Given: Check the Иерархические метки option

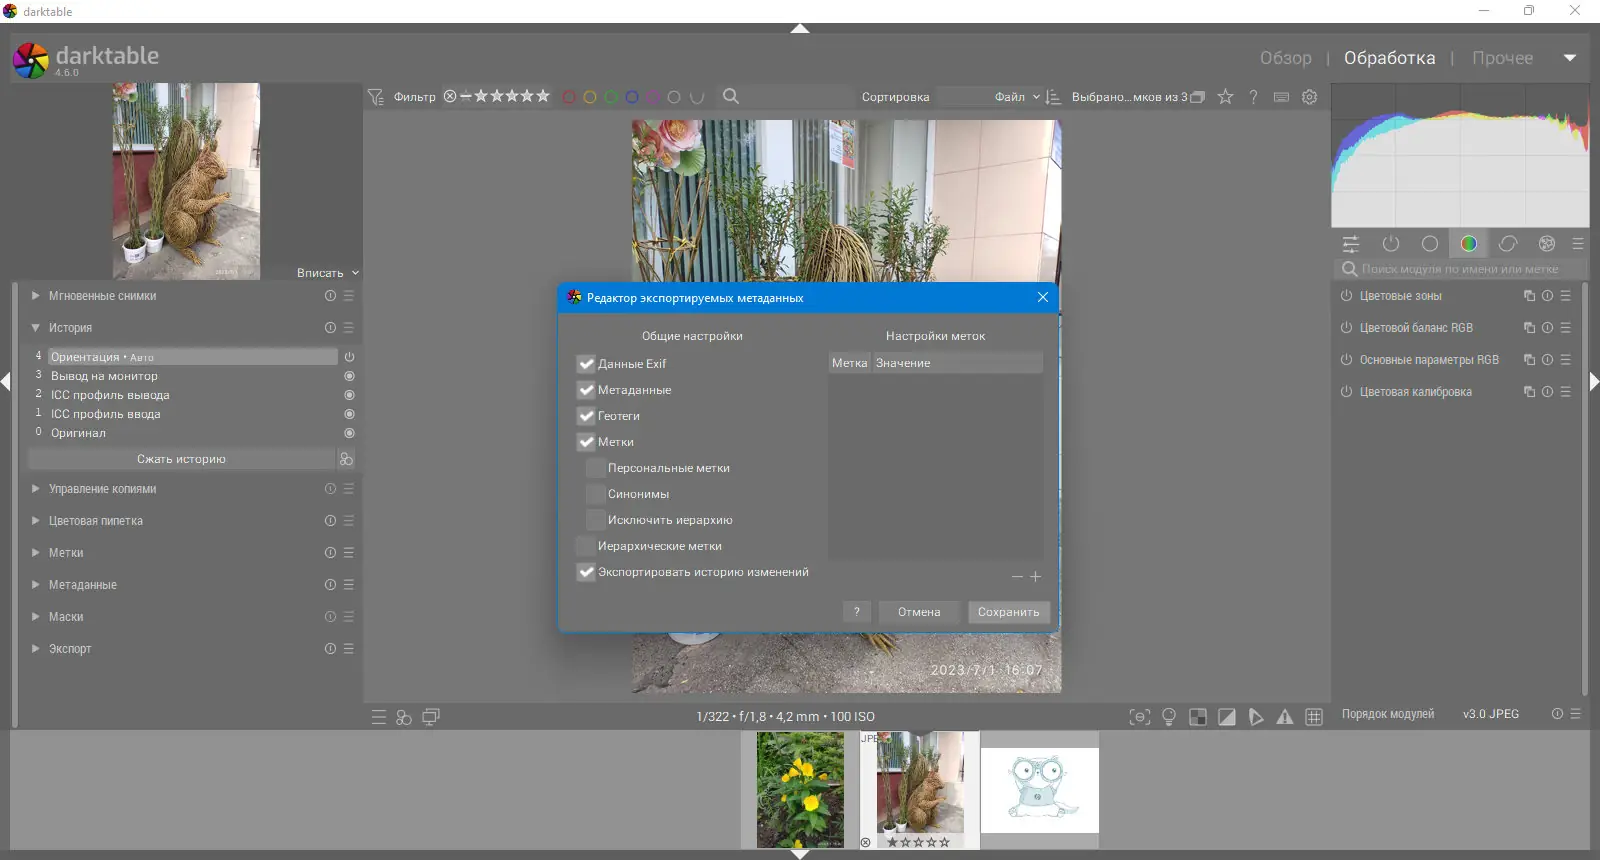Looking at the screenshot, I should (586, 546).
